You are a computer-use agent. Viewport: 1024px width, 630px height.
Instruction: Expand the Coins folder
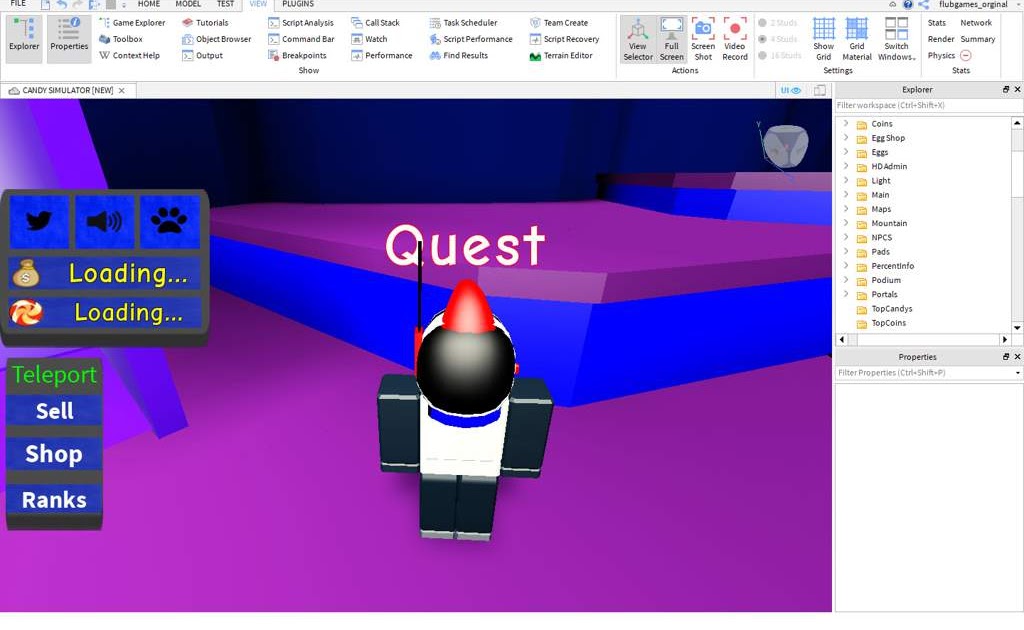pyautogui.click(x=846, y=123)
